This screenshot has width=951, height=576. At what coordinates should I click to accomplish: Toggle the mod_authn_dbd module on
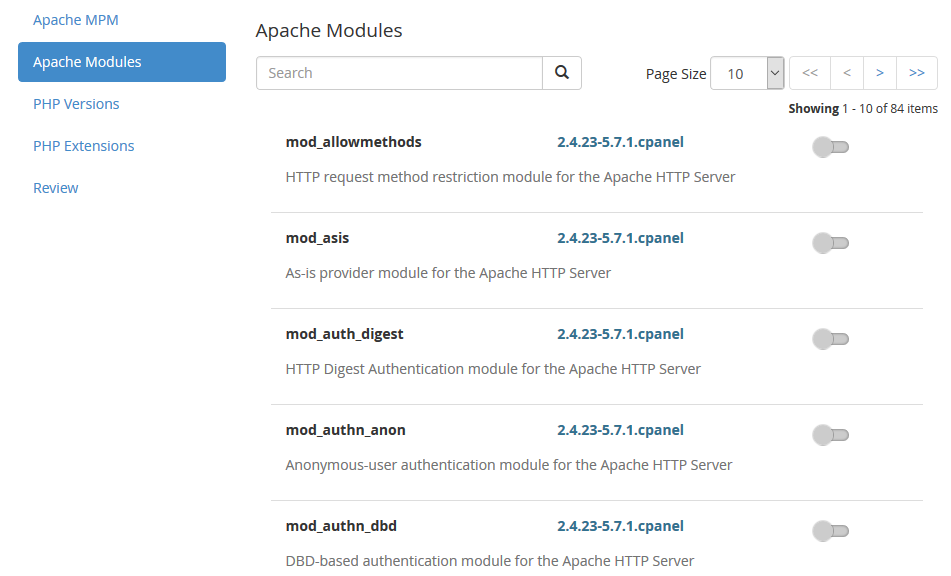coord(830,531)
